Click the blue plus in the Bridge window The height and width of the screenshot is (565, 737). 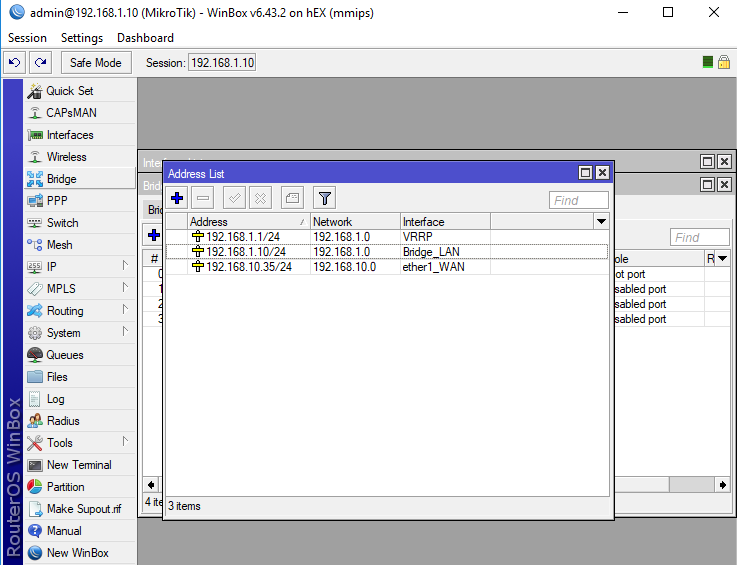coord(154,235)
